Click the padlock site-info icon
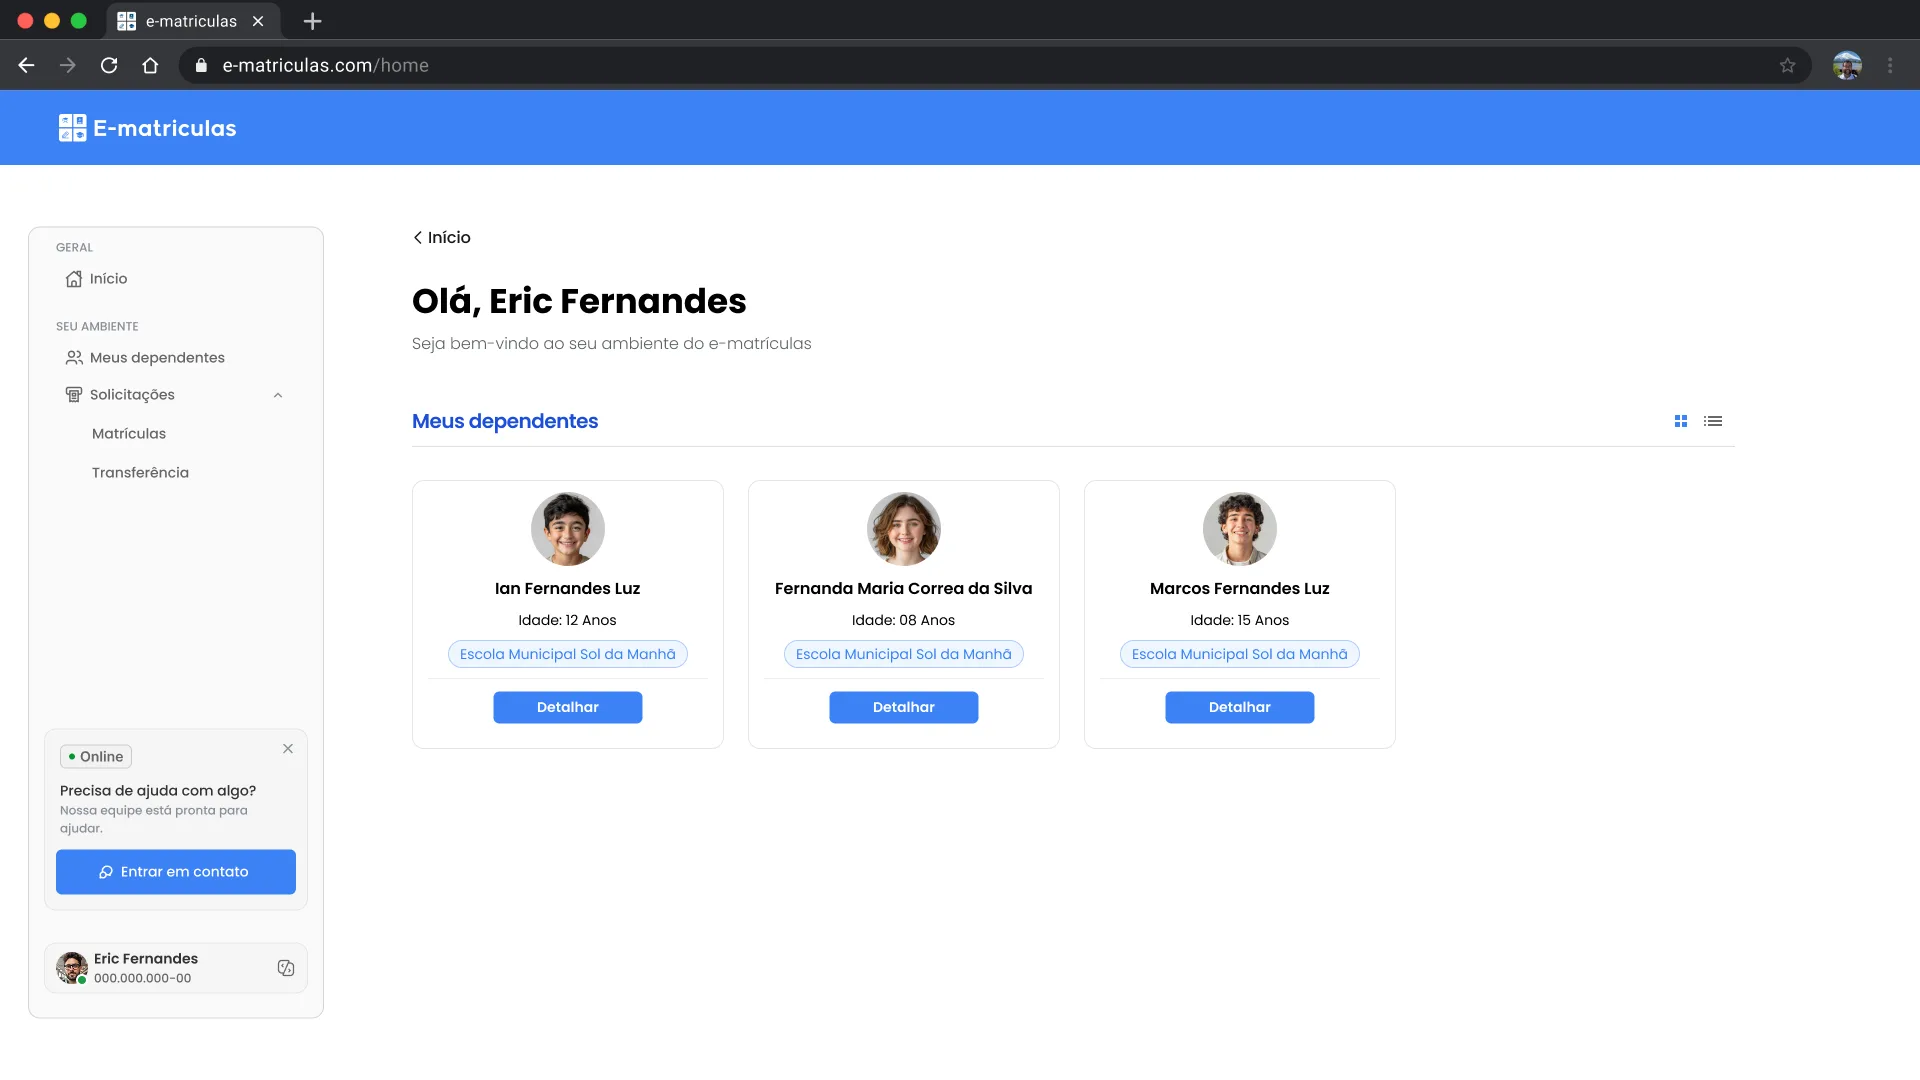1920x1080 pixels. pyautogui.click(x=201, y=65)
